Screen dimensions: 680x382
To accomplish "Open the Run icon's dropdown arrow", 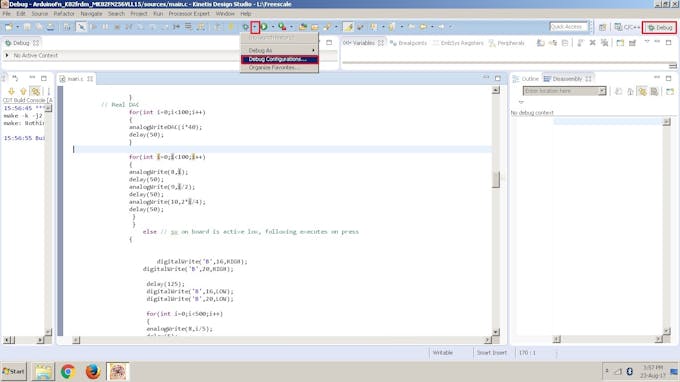I will pyautogui.click(x=273, y=27).
